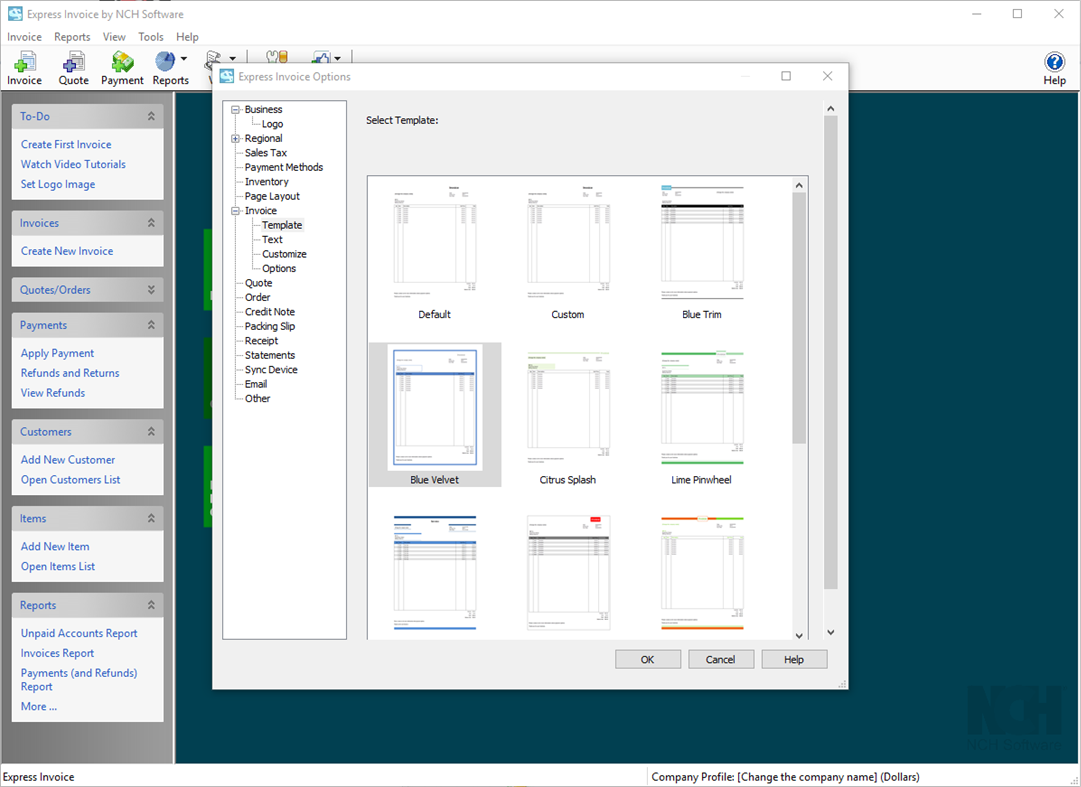The width and height of the screenshot is (1081, 787).
Task: Confirm template selection with OK button
Action: pos(648,659)
